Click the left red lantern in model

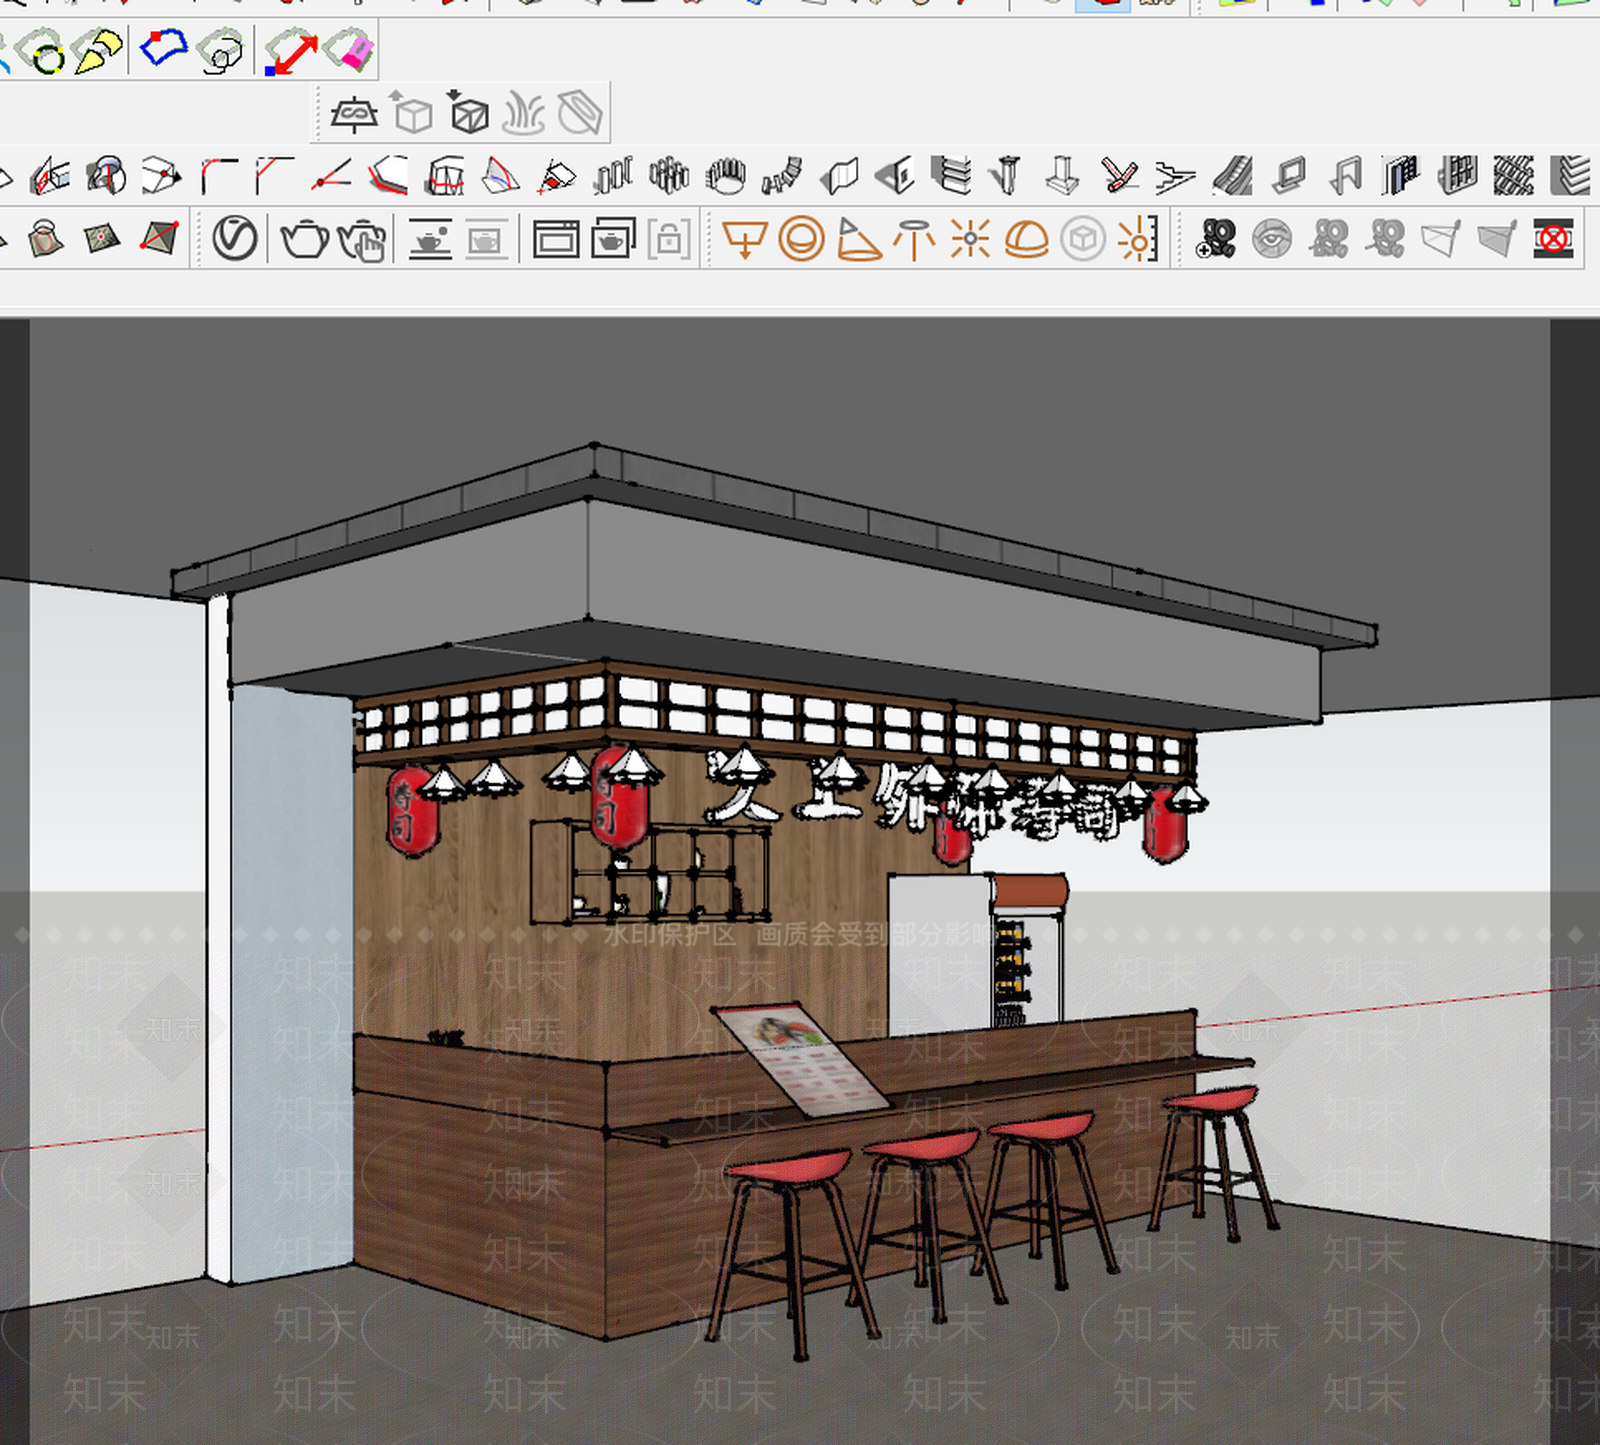pos(411,812)
